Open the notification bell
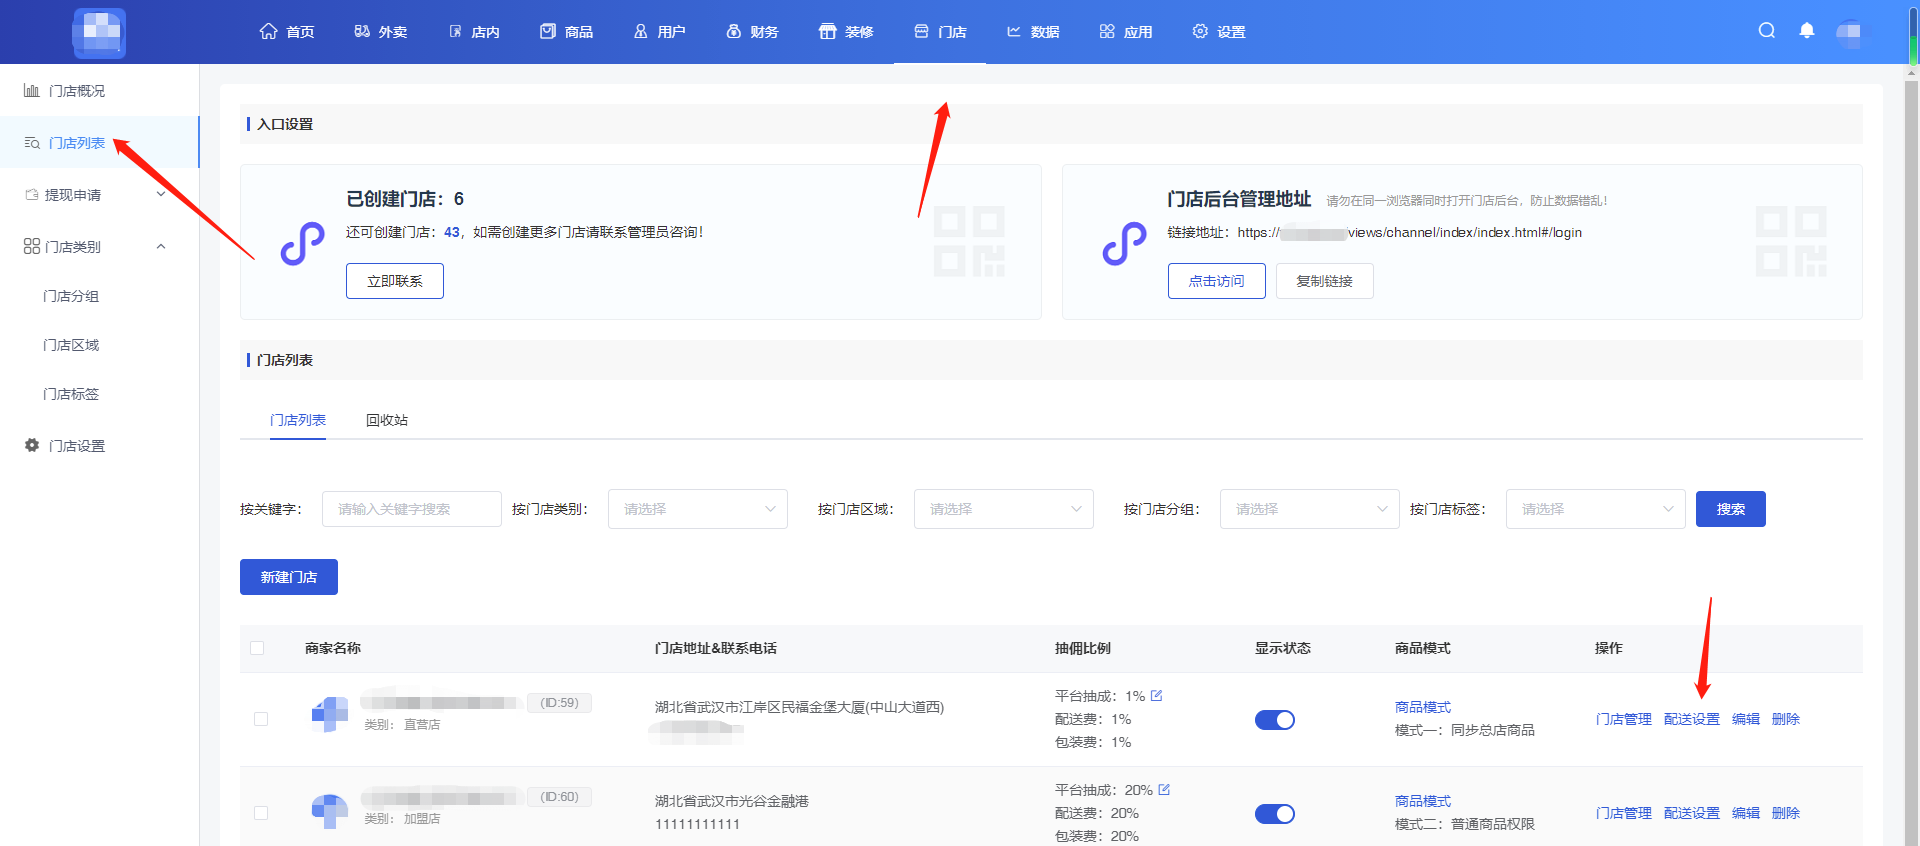Screen dimensions: 1920x846 click(1806, 31)
